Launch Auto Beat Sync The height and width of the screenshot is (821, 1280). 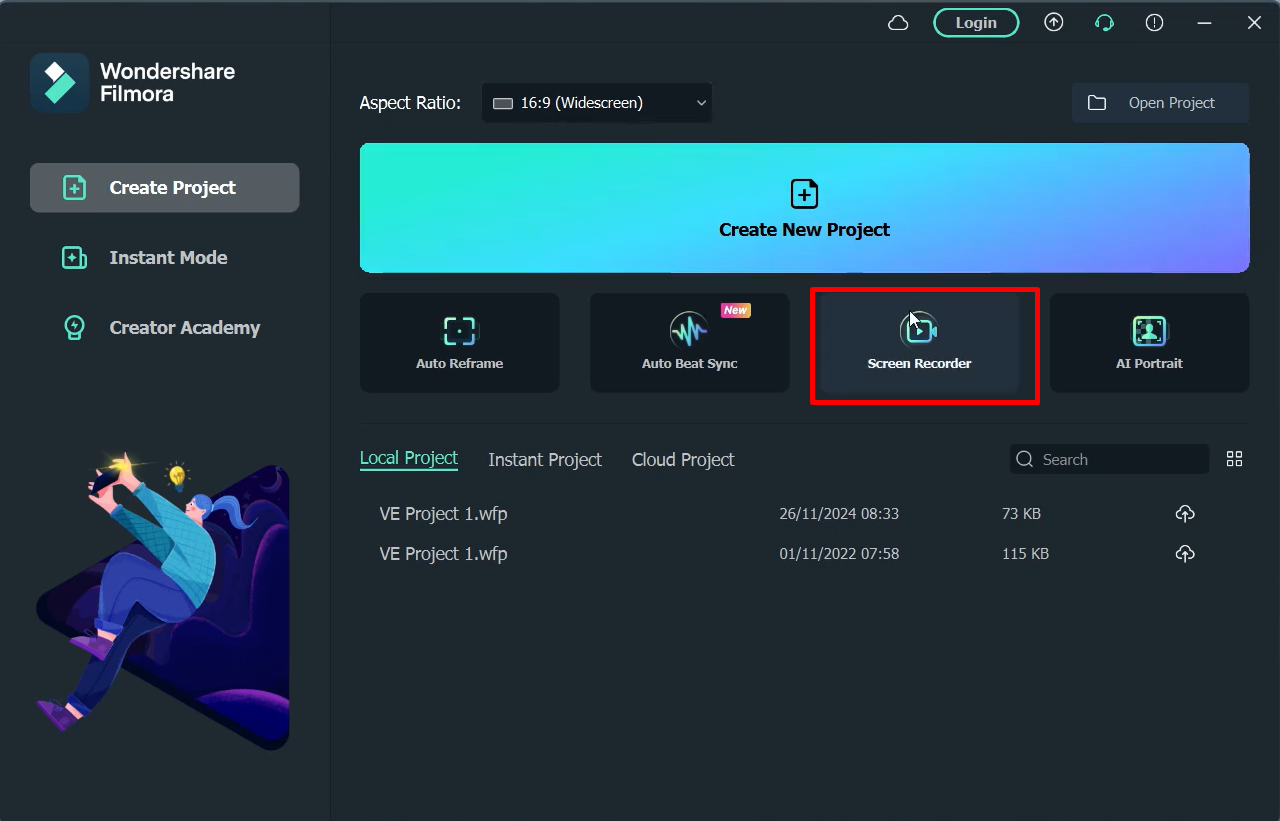point(689,343)
